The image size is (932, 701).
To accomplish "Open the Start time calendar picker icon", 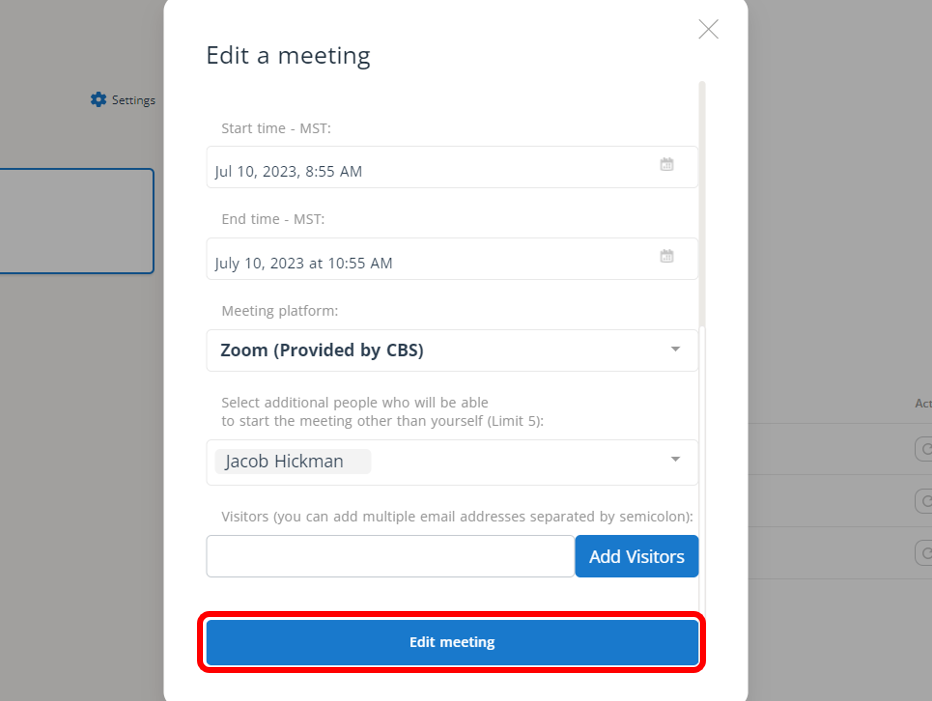I will [x=667, y=165].
